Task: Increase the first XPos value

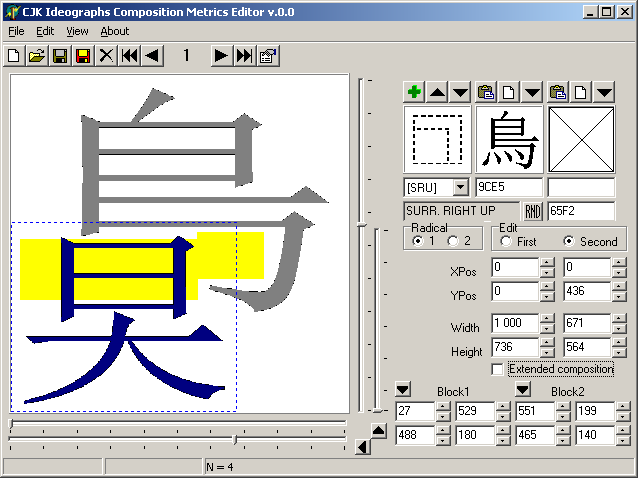Action: 546,263
